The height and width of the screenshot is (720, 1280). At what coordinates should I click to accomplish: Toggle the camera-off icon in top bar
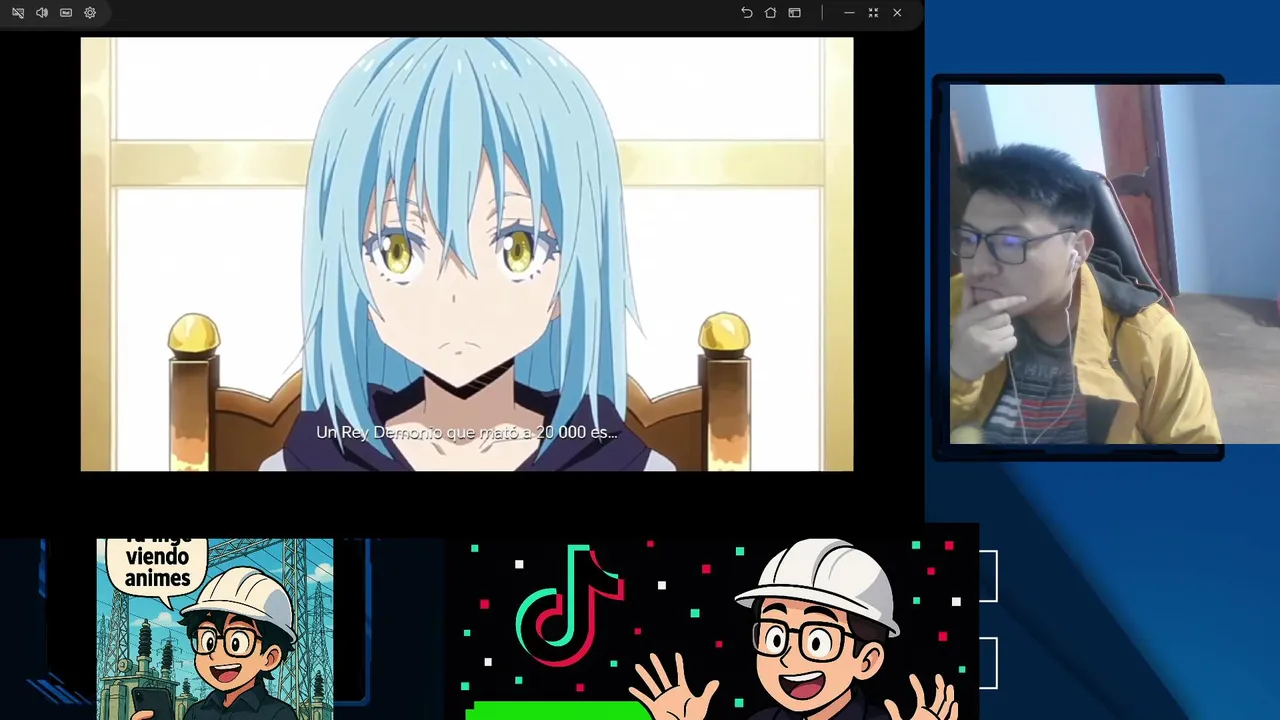coord(18,13)
